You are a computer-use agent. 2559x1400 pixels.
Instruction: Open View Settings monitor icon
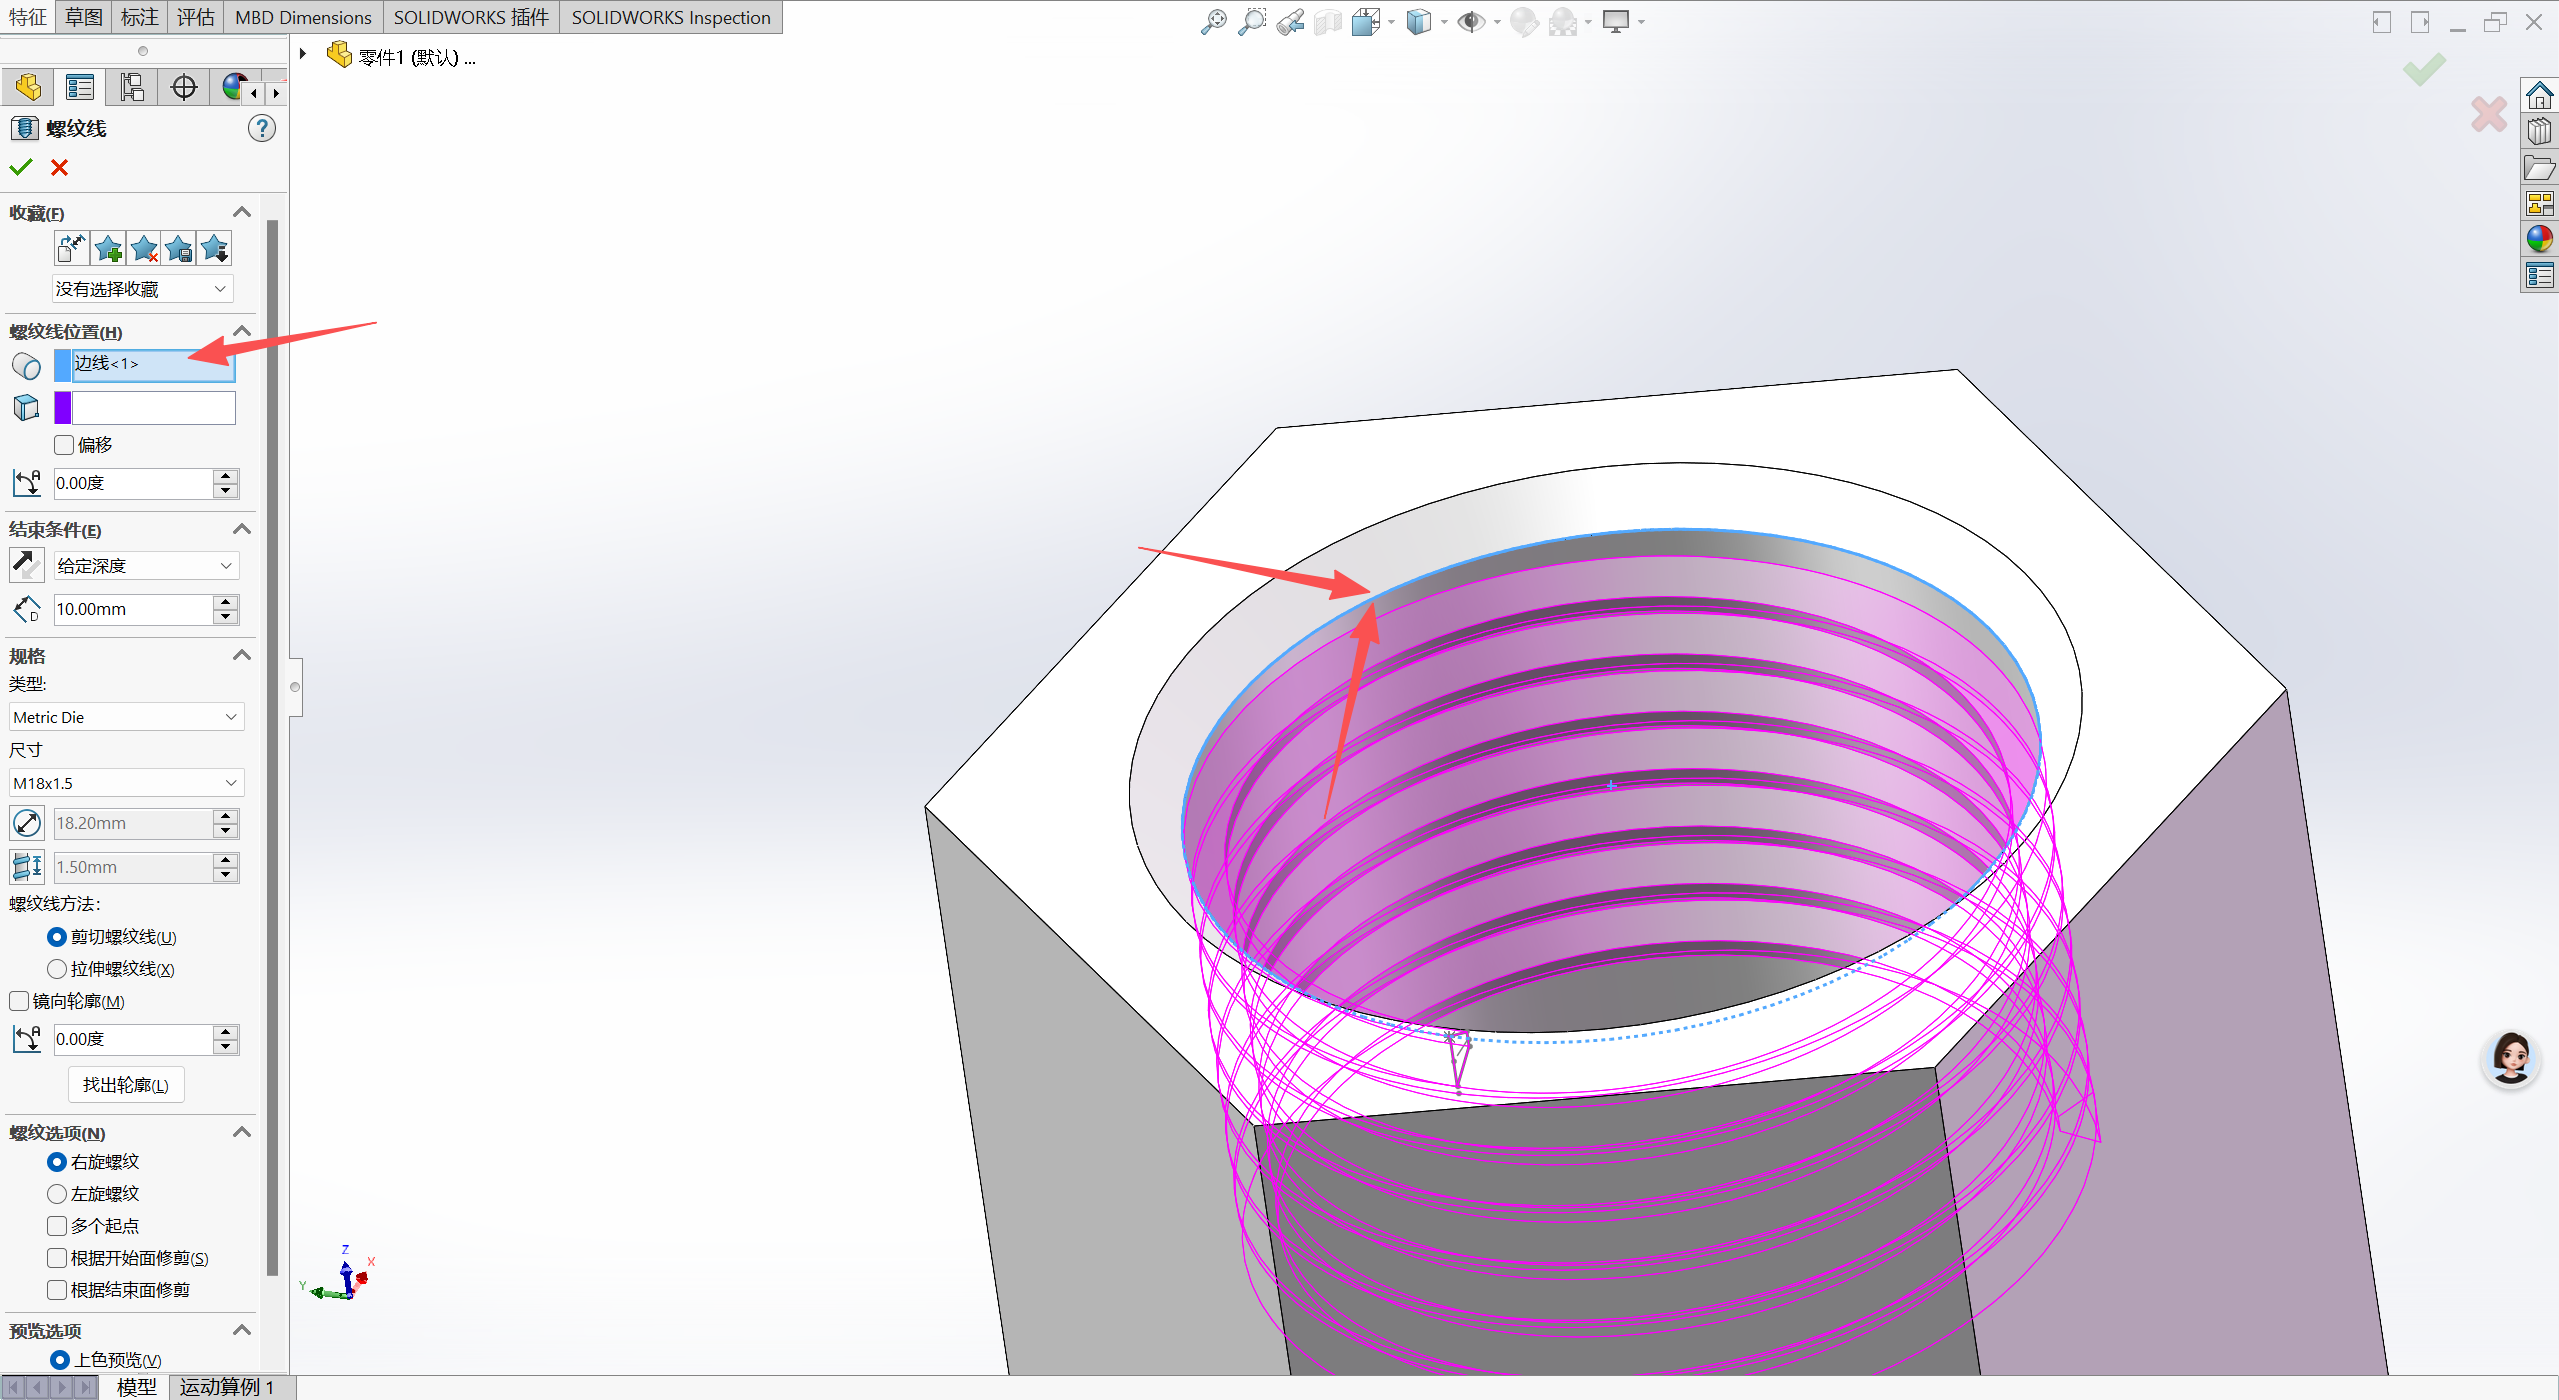(x=1616, y=21)
